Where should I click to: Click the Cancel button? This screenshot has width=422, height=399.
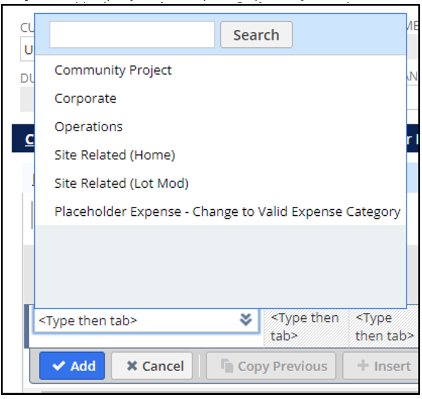tap(152, 366)
